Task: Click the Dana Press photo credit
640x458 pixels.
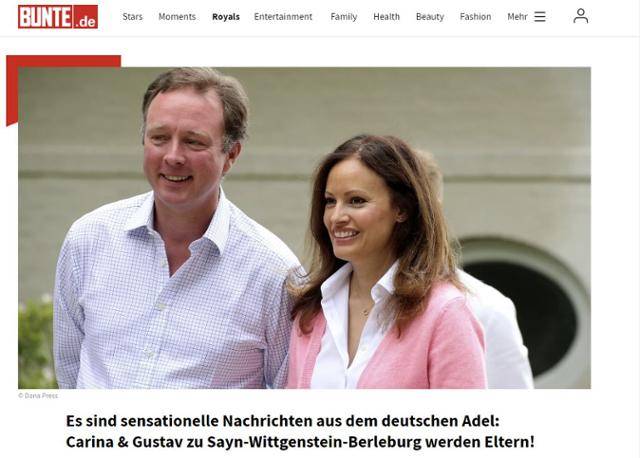Action: pyautogui.click(x=38, y=396)
